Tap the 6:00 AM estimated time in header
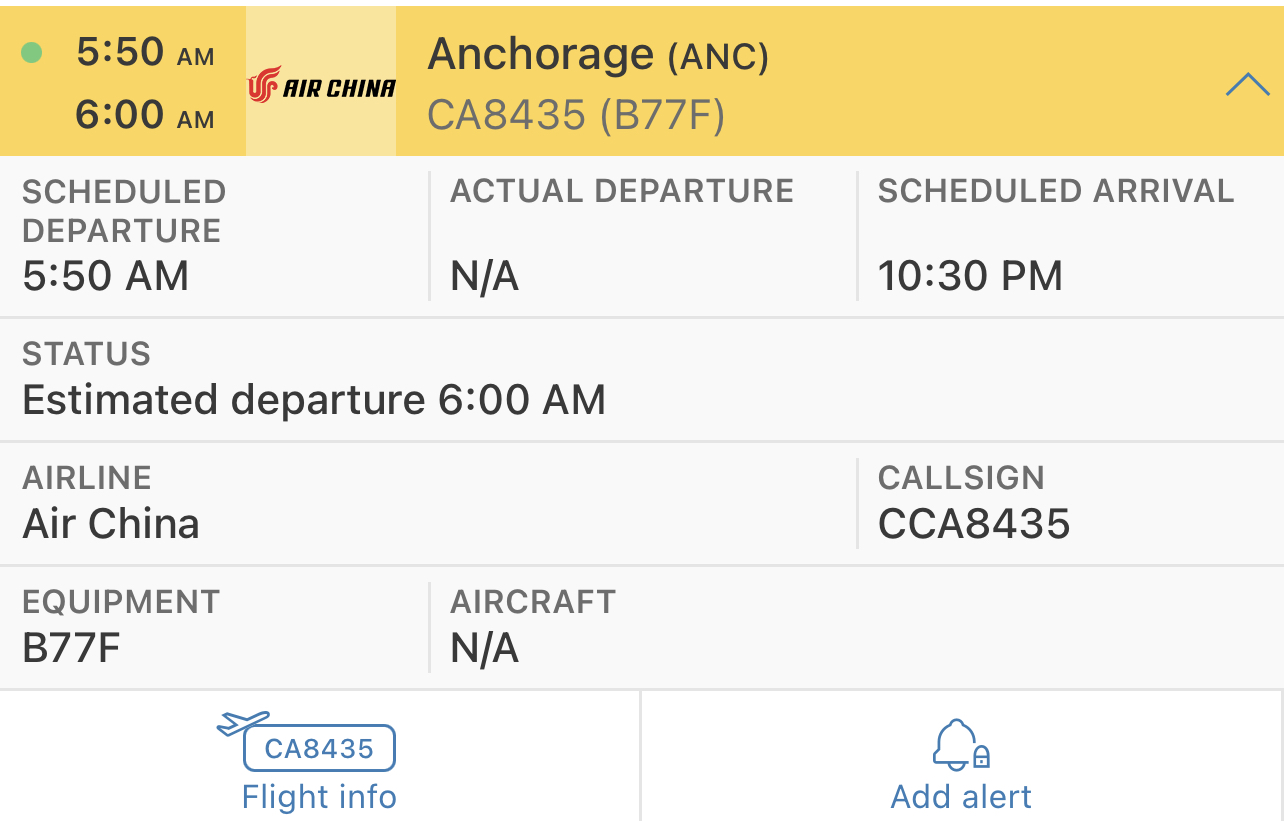Image resolution: width=1284 pixels, height=821 pixels. [x=145, y=115]
